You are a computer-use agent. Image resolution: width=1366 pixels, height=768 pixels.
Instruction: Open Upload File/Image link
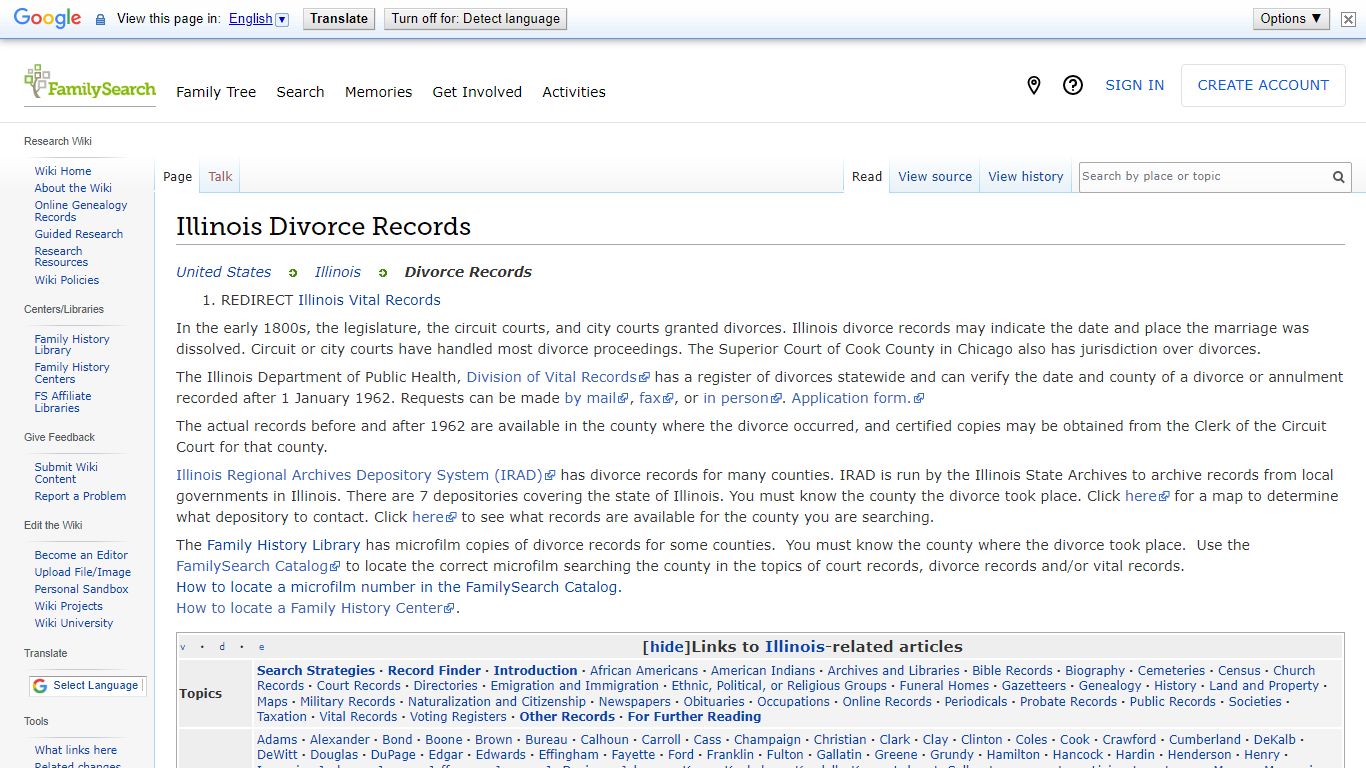point(83,572)
